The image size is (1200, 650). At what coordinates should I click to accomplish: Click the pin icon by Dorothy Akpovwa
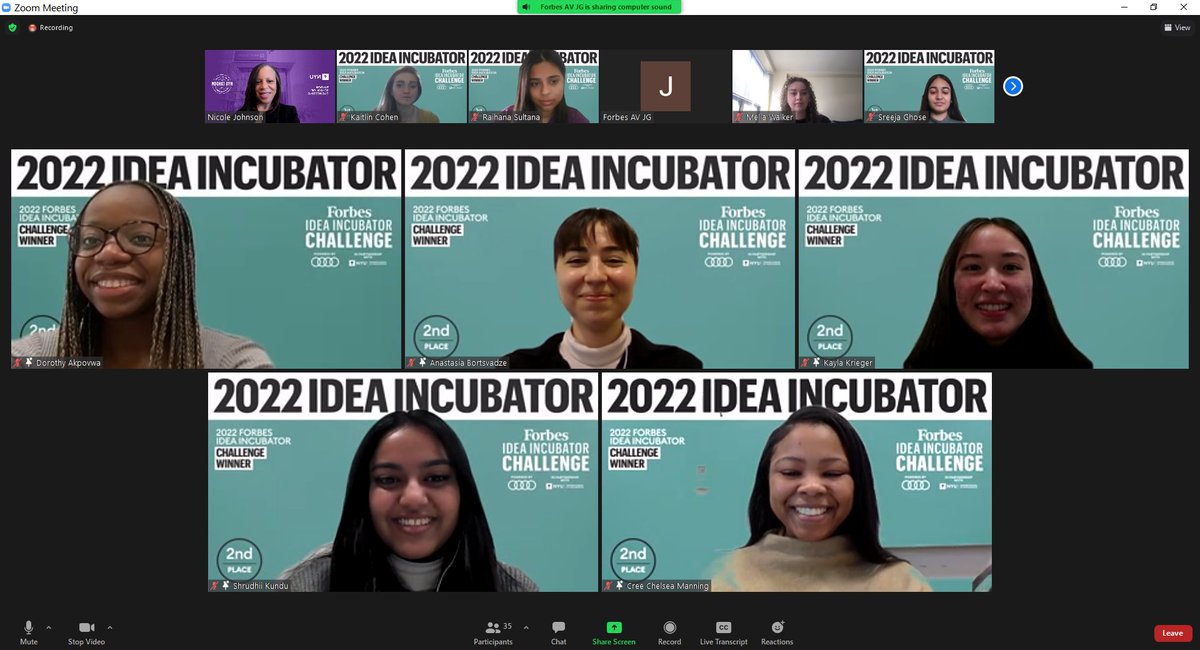[x=28, y=363]
